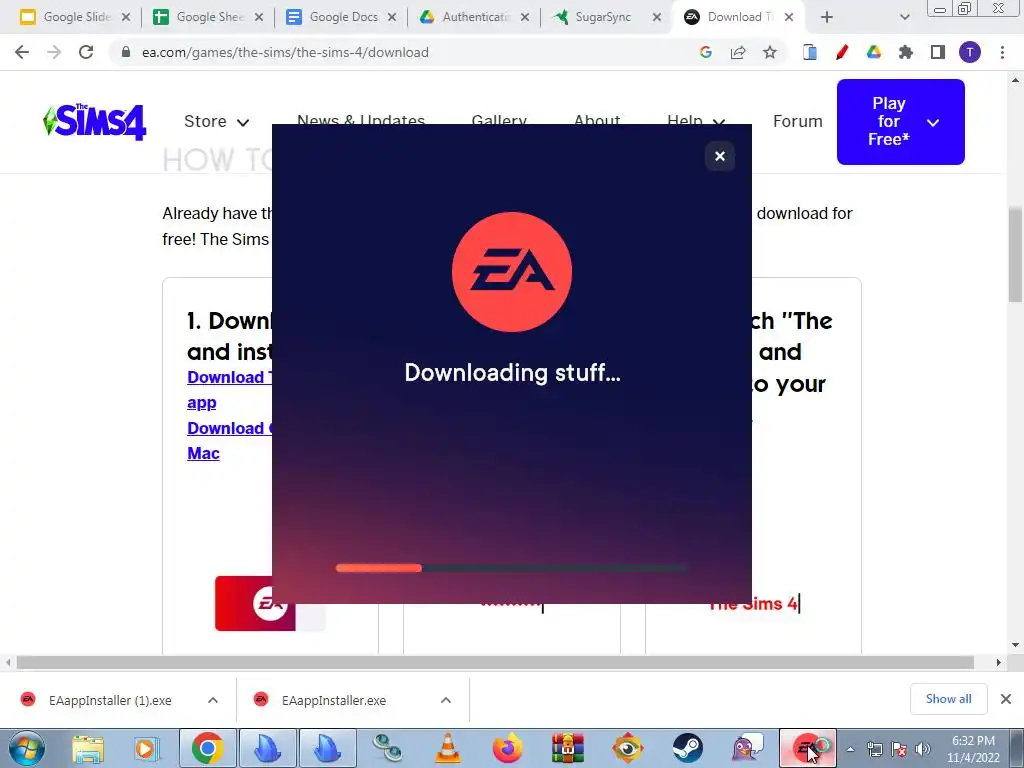Open the Google Drive extension
The image size is (1024, 768).
(x=874, y=52)
